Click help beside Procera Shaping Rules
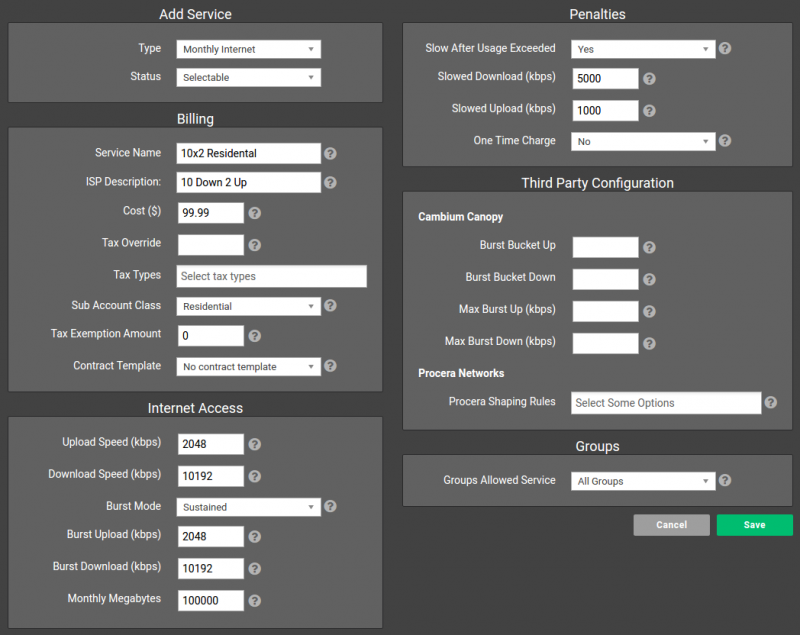Viewport: 800px width, 635px height. (x=769, y=402)
